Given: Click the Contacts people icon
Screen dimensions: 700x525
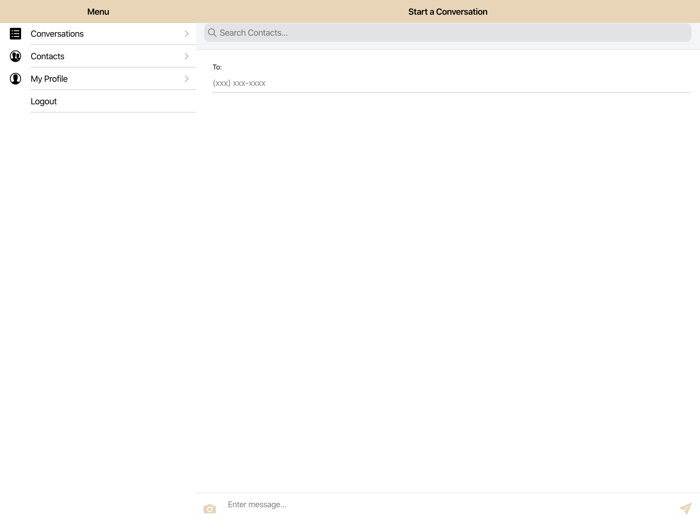Looking at the screenshot, I should coord(15,56).
